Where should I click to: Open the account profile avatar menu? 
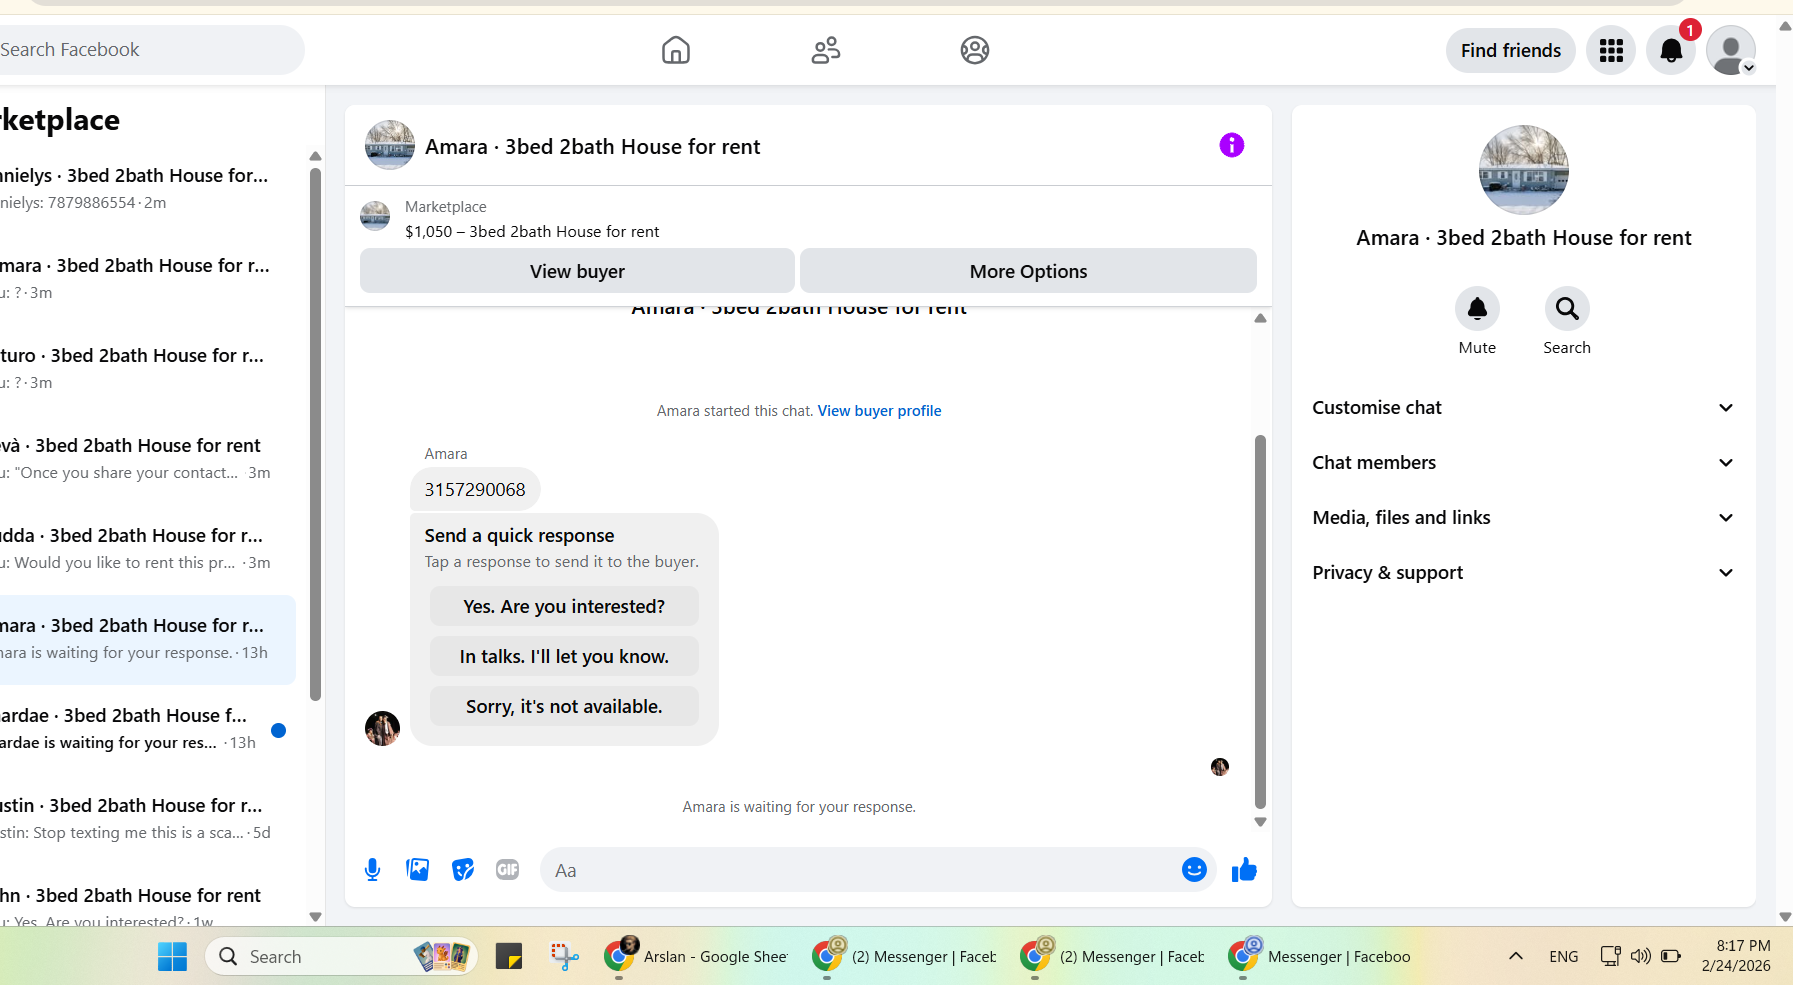1731,50
